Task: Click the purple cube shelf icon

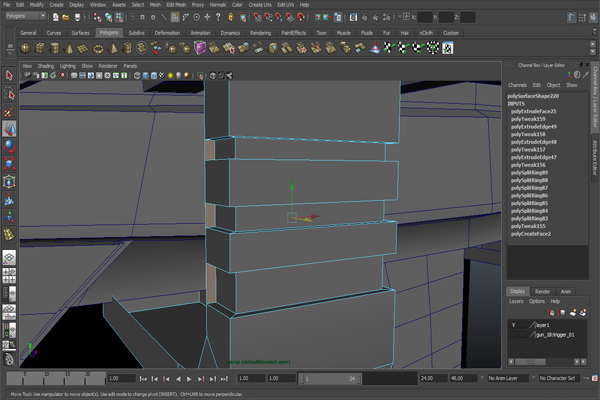Action: tap(200, 48)
